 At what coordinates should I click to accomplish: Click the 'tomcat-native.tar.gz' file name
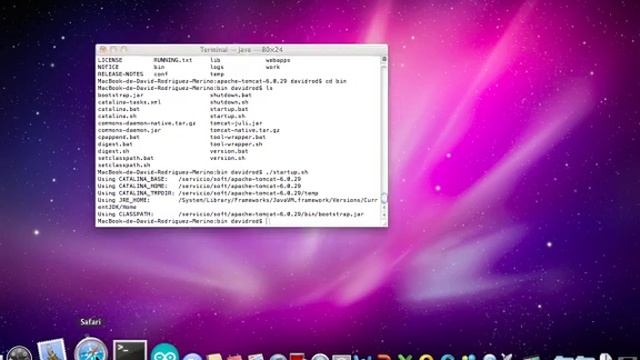245,130
